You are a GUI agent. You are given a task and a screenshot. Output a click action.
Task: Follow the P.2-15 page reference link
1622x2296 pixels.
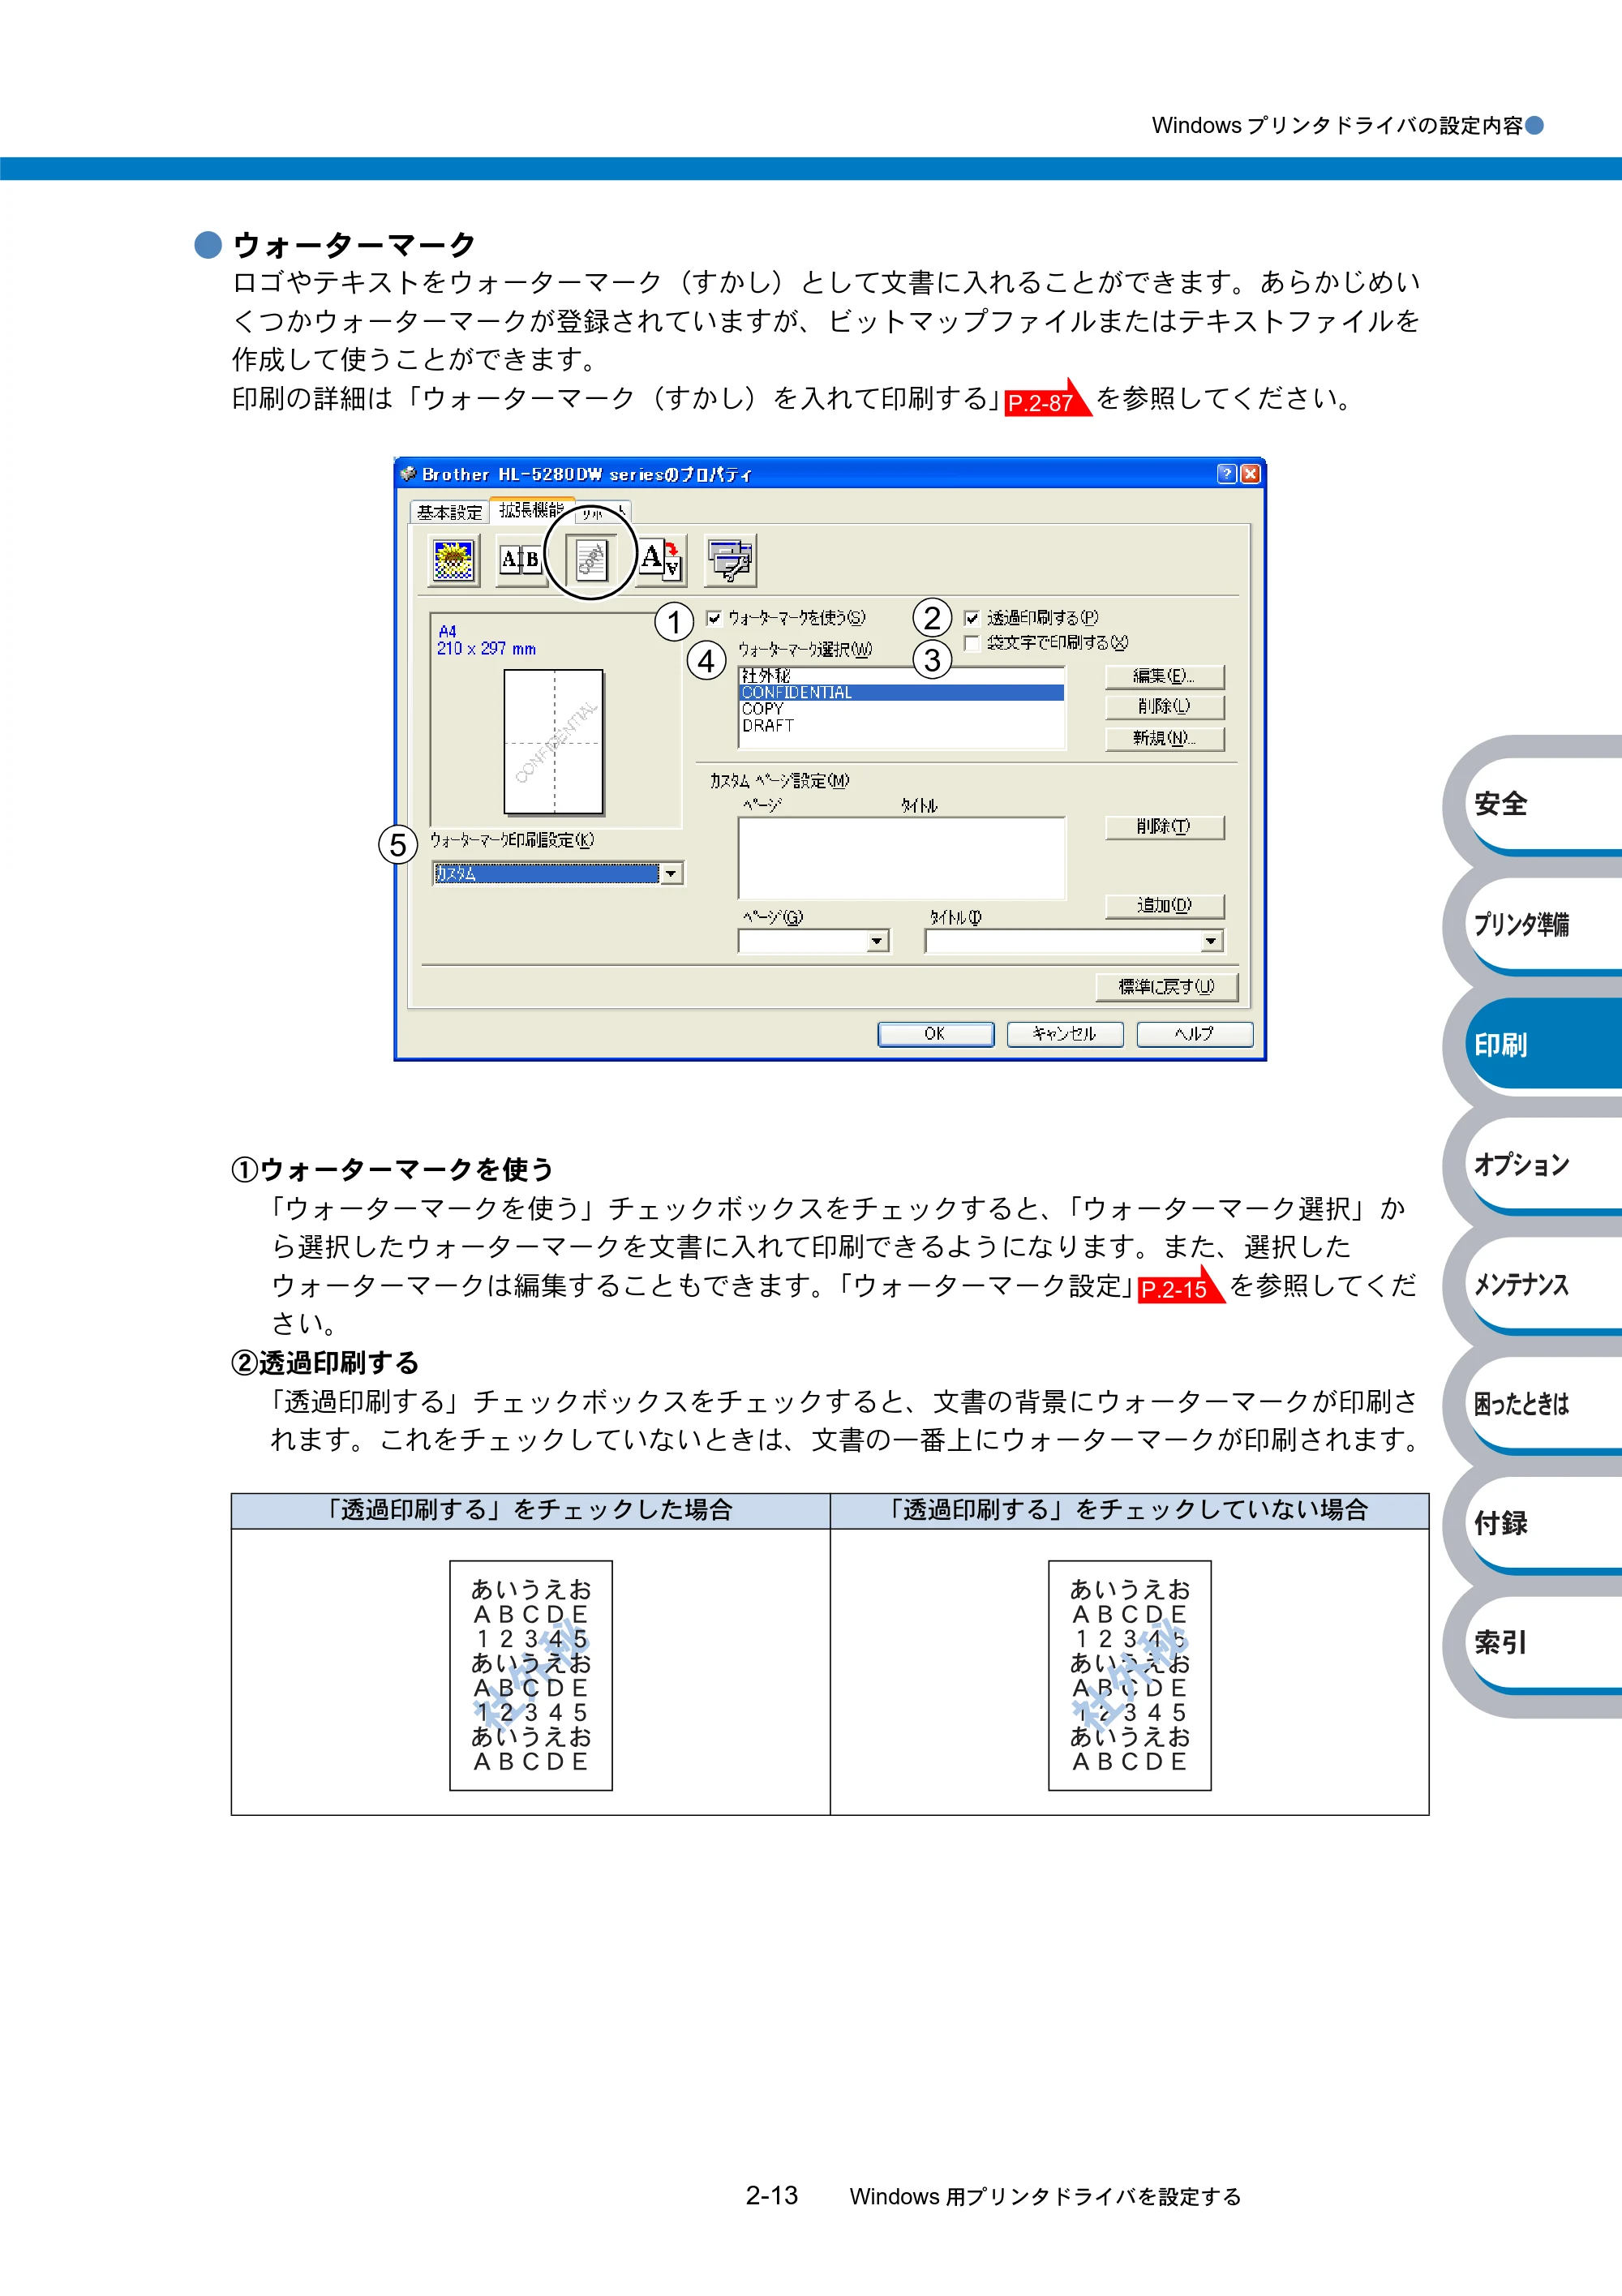(x=1181, y=1287)
